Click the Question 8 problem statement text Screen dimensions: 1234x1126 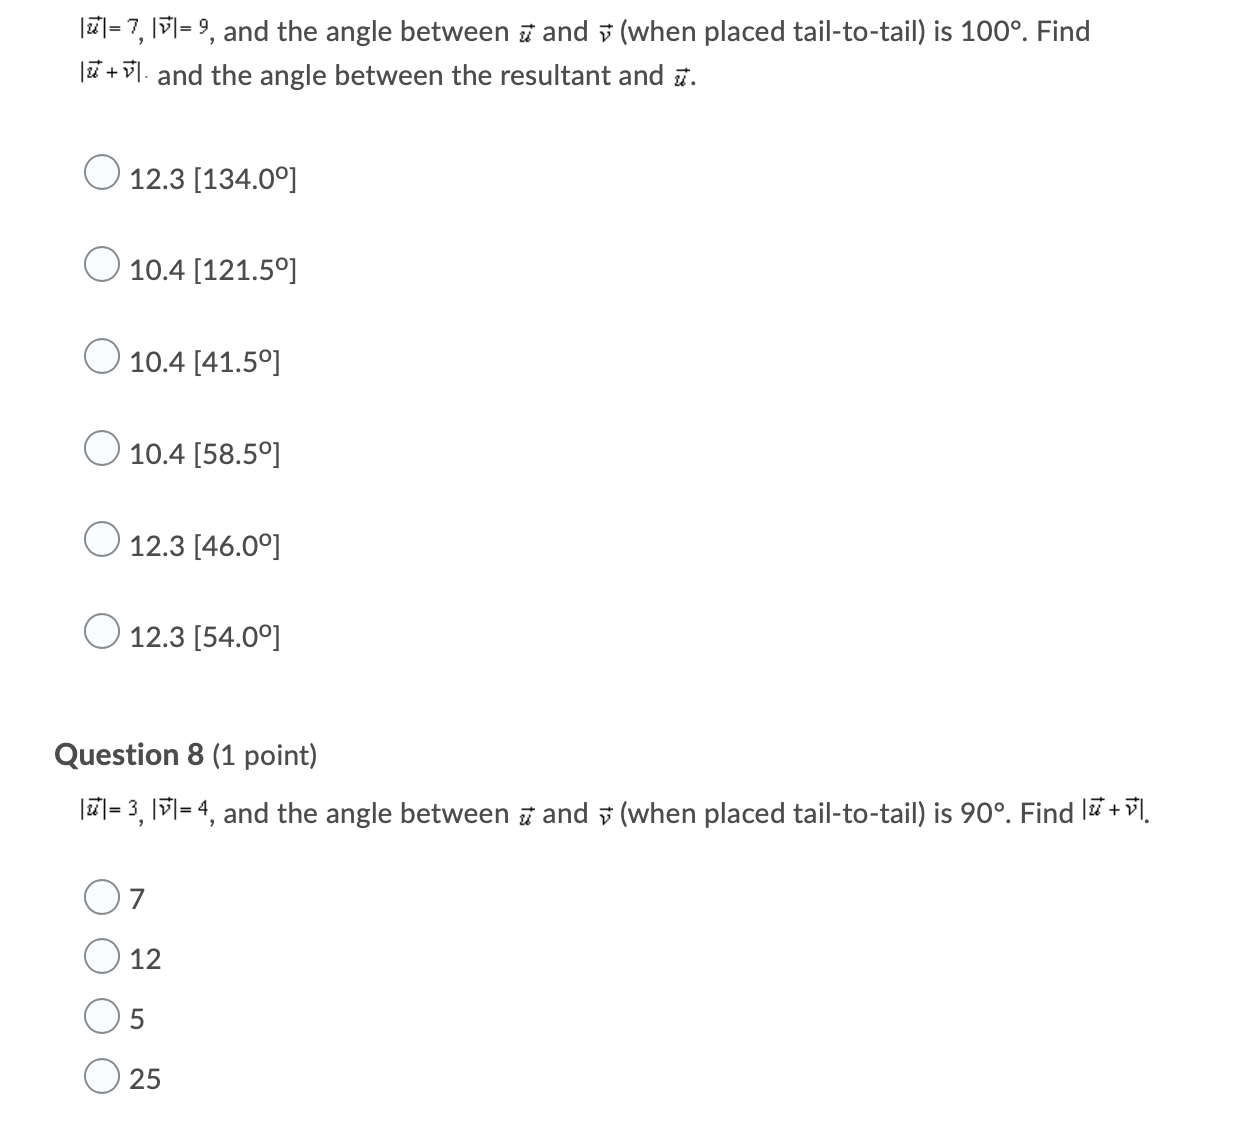(600, 813)
